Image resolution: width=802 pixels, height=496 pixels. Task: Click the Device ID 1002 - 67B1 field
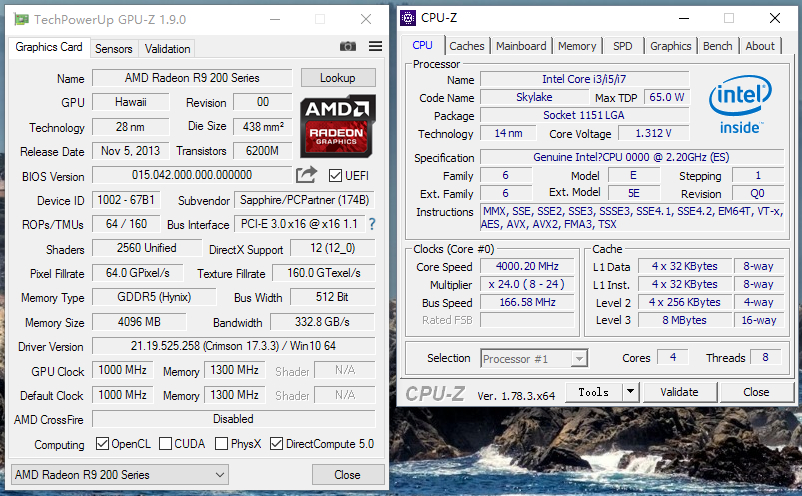point(126,200)
